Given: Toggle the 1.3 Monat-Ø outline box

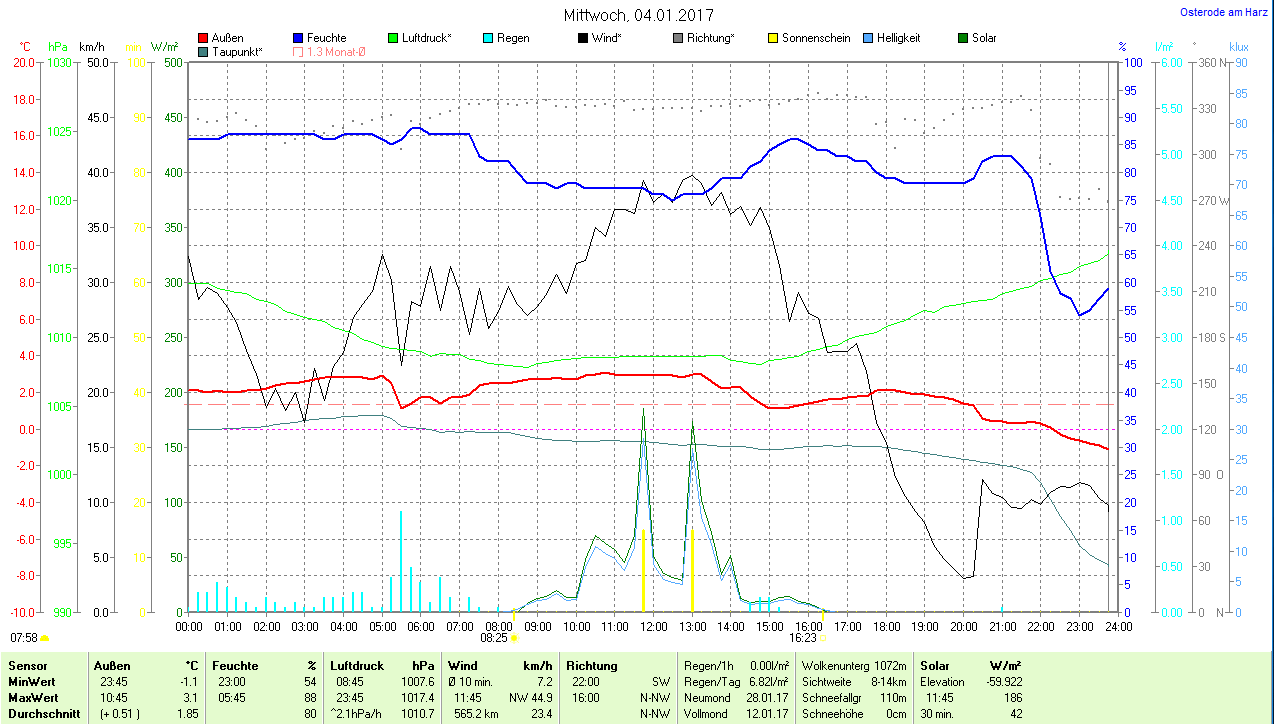Looking at the screenshot, I should coord(298,51).
